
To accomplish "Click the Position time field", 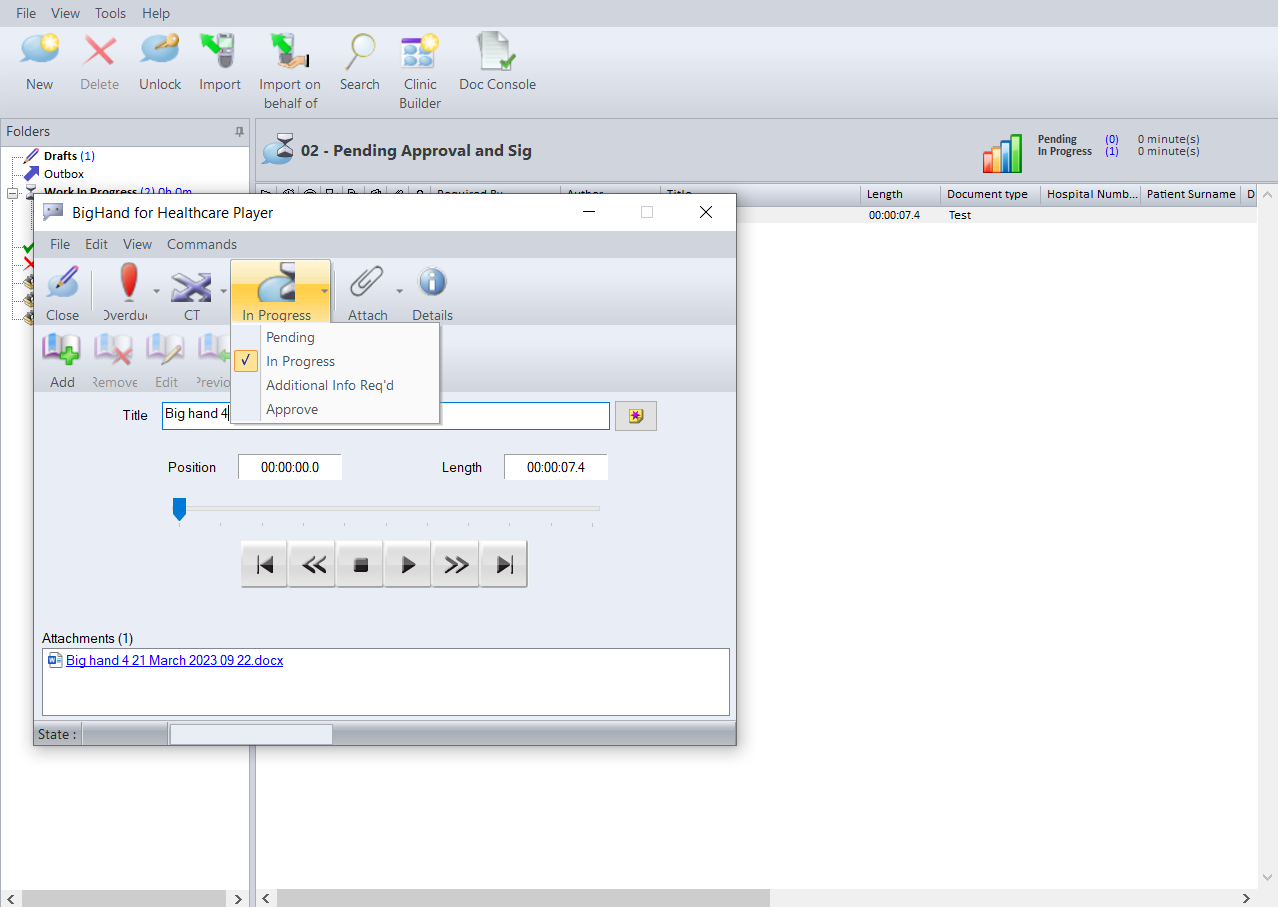I will [290, 467].
